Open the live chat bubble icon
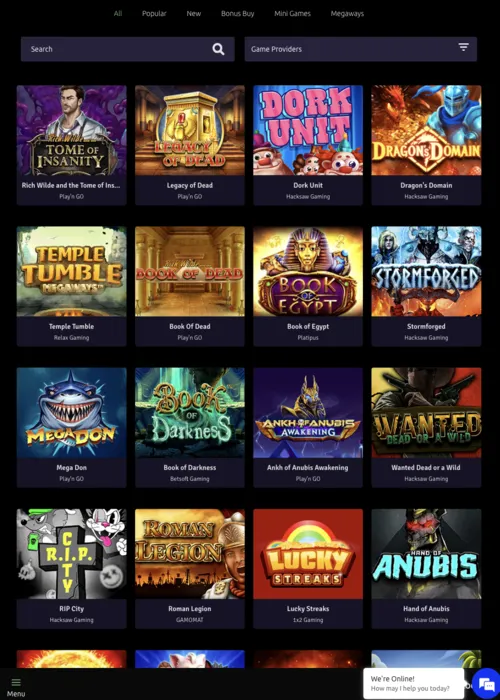Image resolution: width=500 pixels, height=700 pixels. 485,683
